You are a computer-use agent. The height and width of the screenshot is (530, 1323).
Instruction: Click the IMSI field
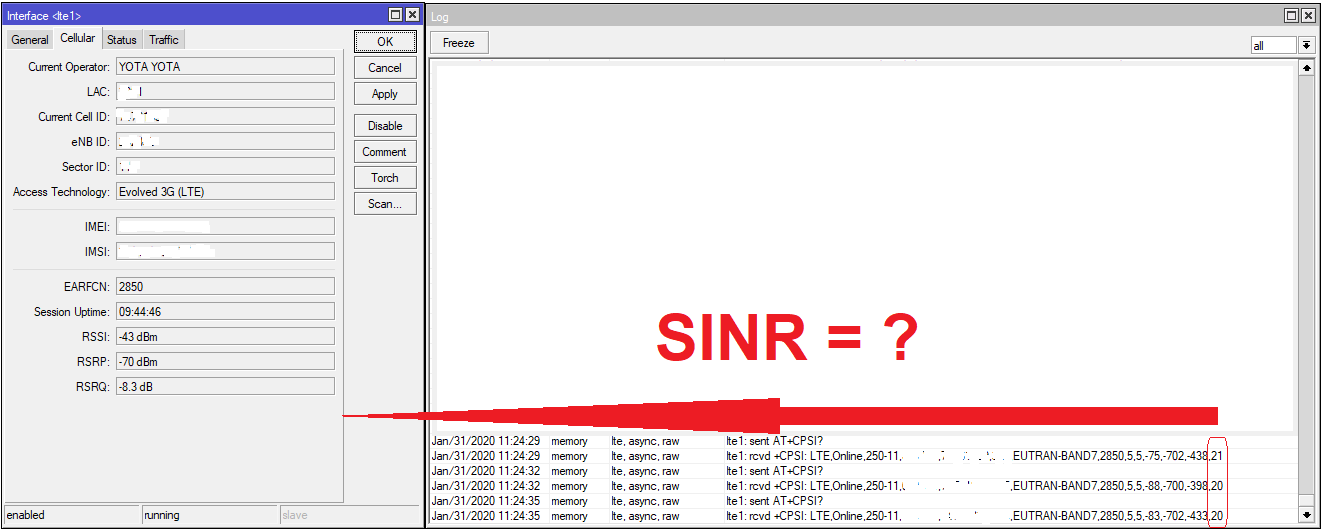click(x=225, y=251)
